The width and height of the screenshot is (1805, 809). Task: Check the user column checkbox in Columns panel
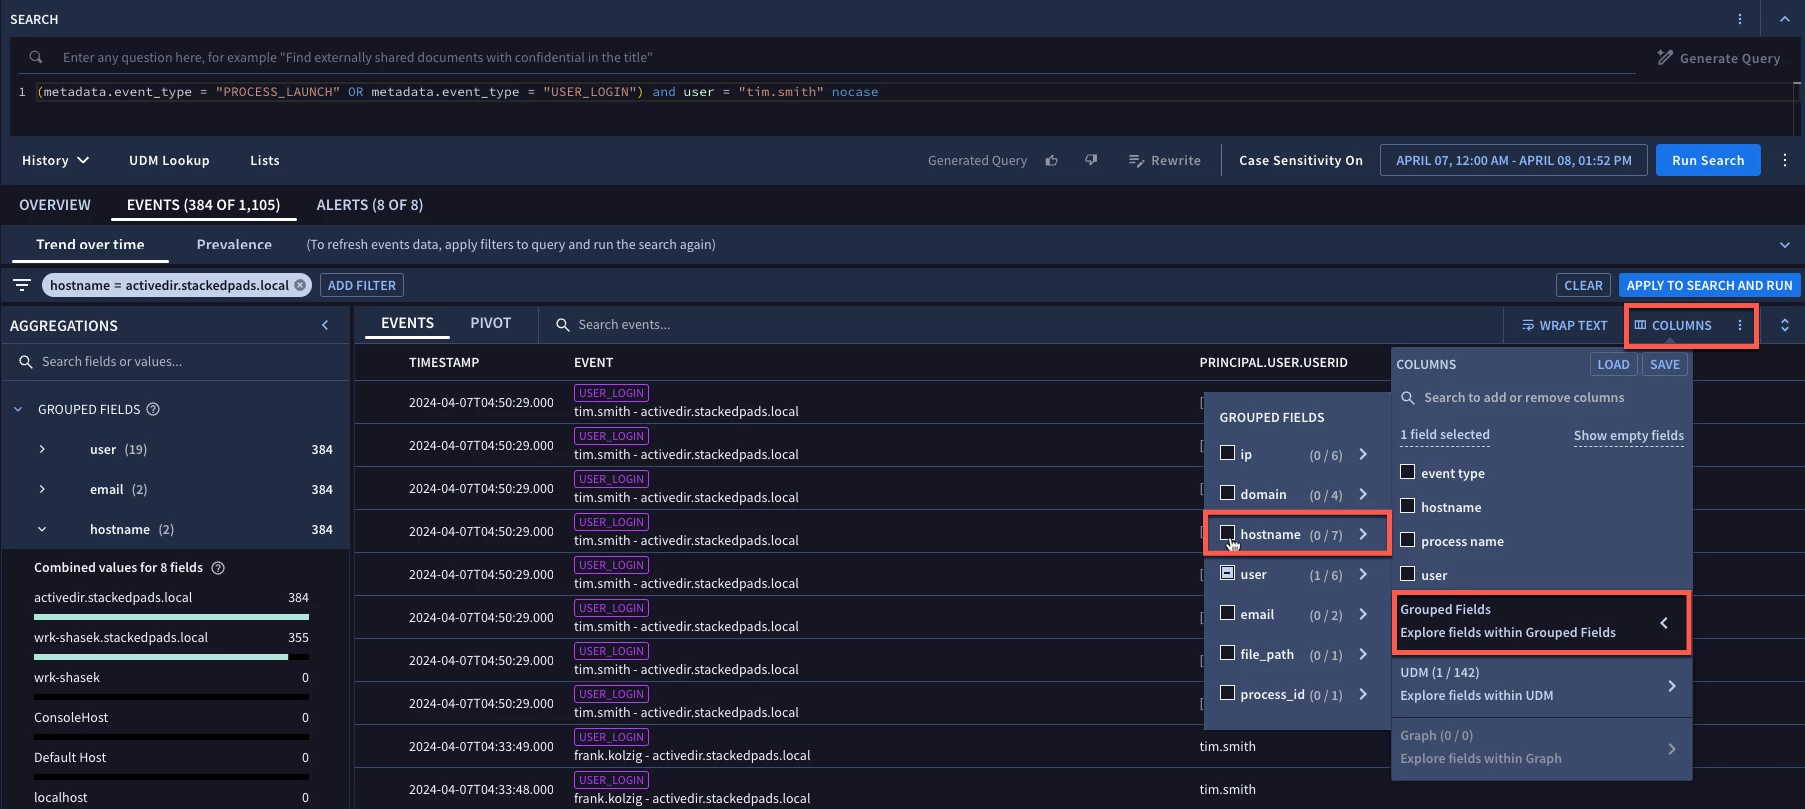(x=1408, y=574)
